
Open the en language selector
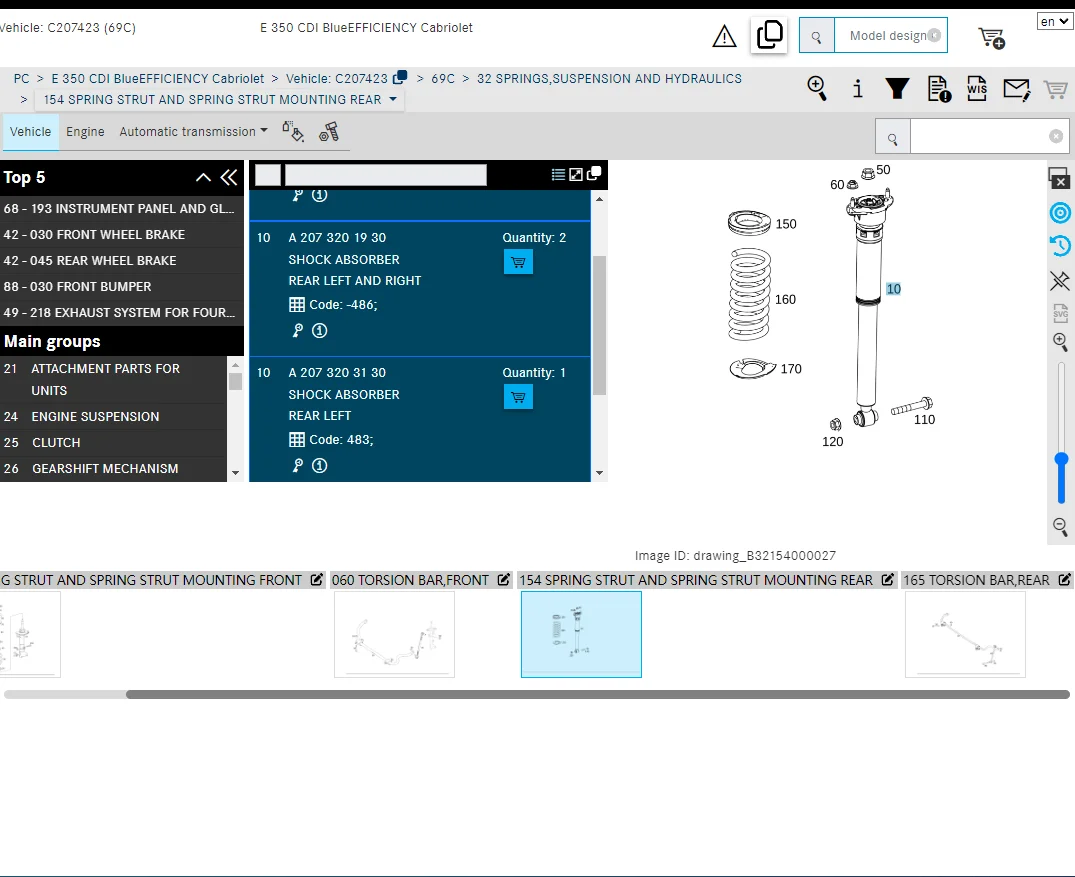point(1054,21)
